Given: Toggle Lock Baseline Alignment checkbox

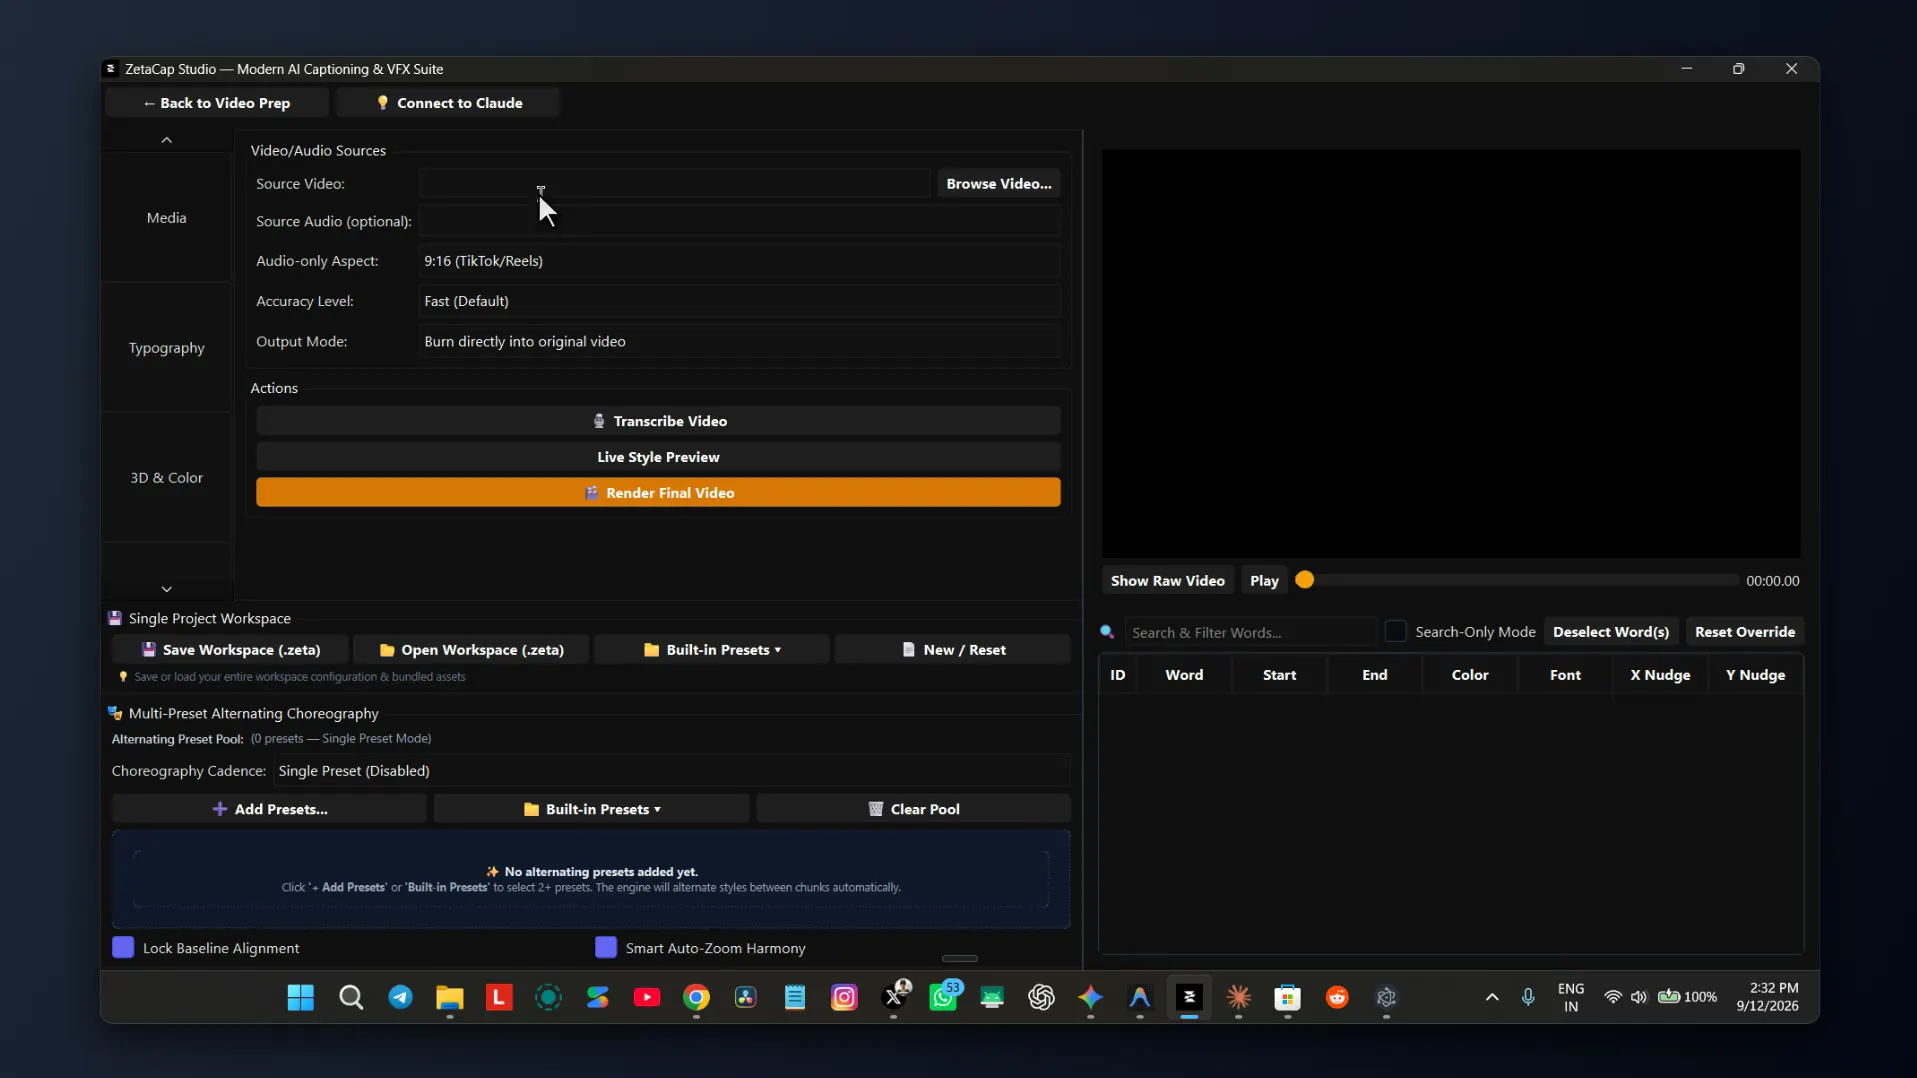Looking at the screenshot, I should [x=123, y=947].
